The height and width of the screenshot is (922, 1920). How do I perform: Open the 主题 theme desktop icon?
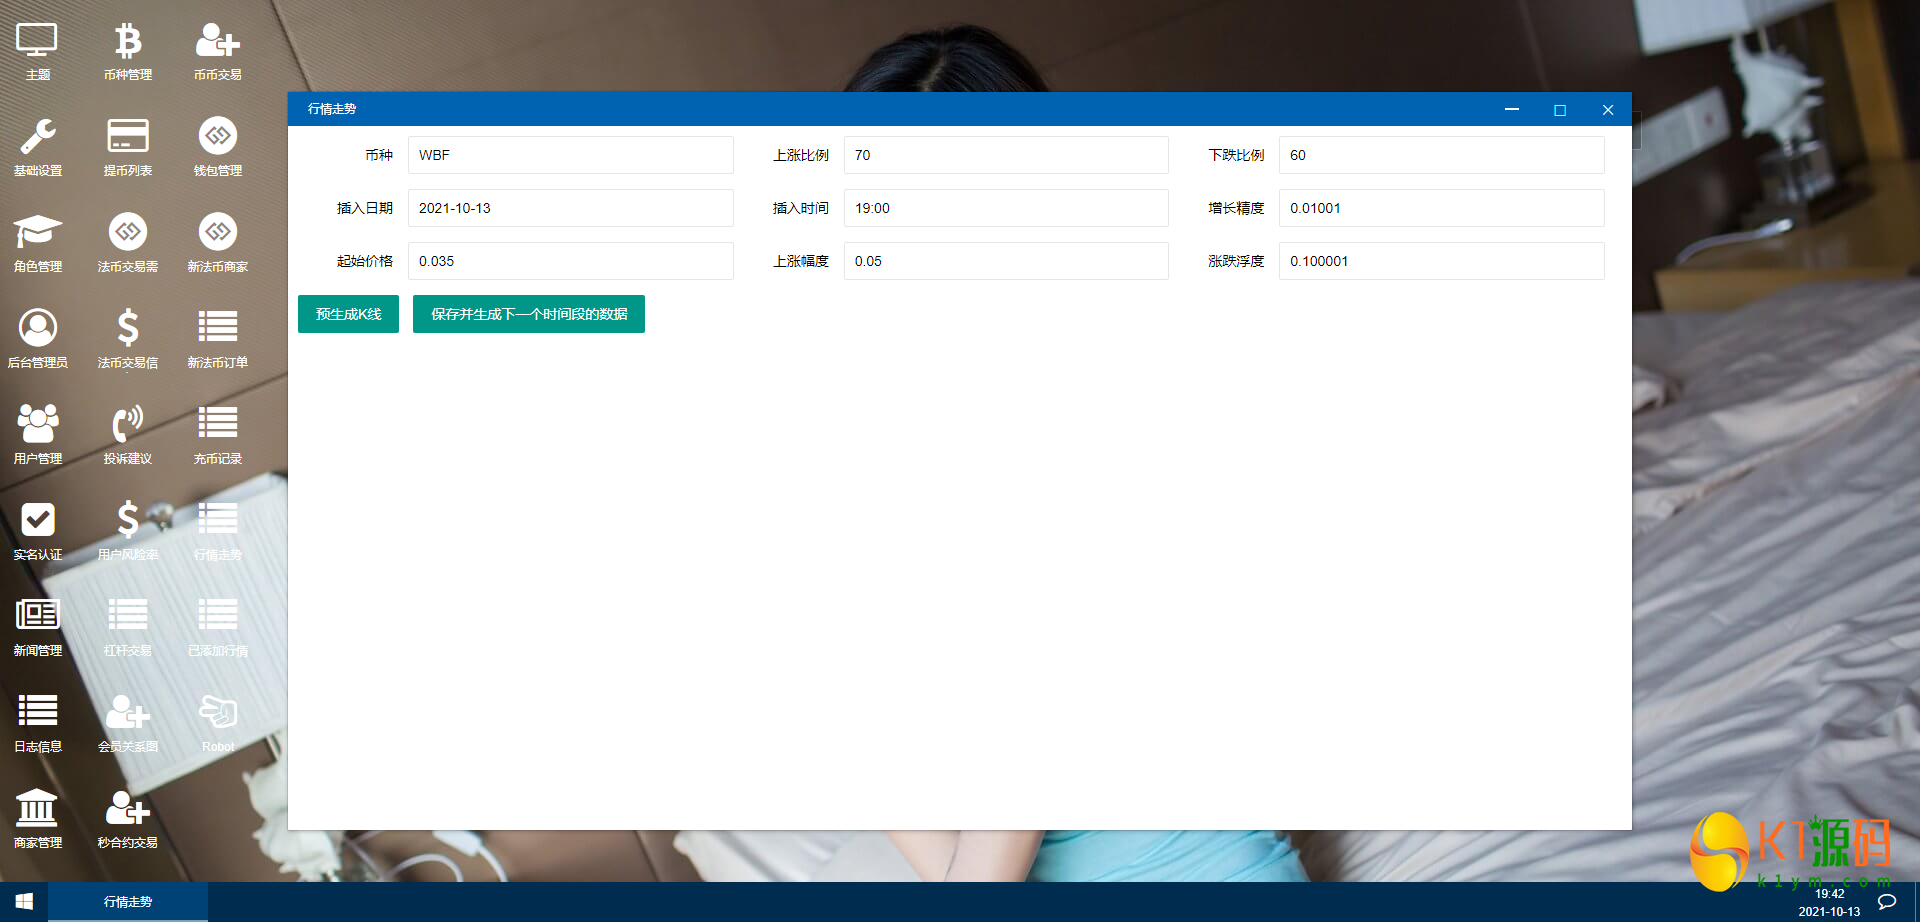(37, 51)
